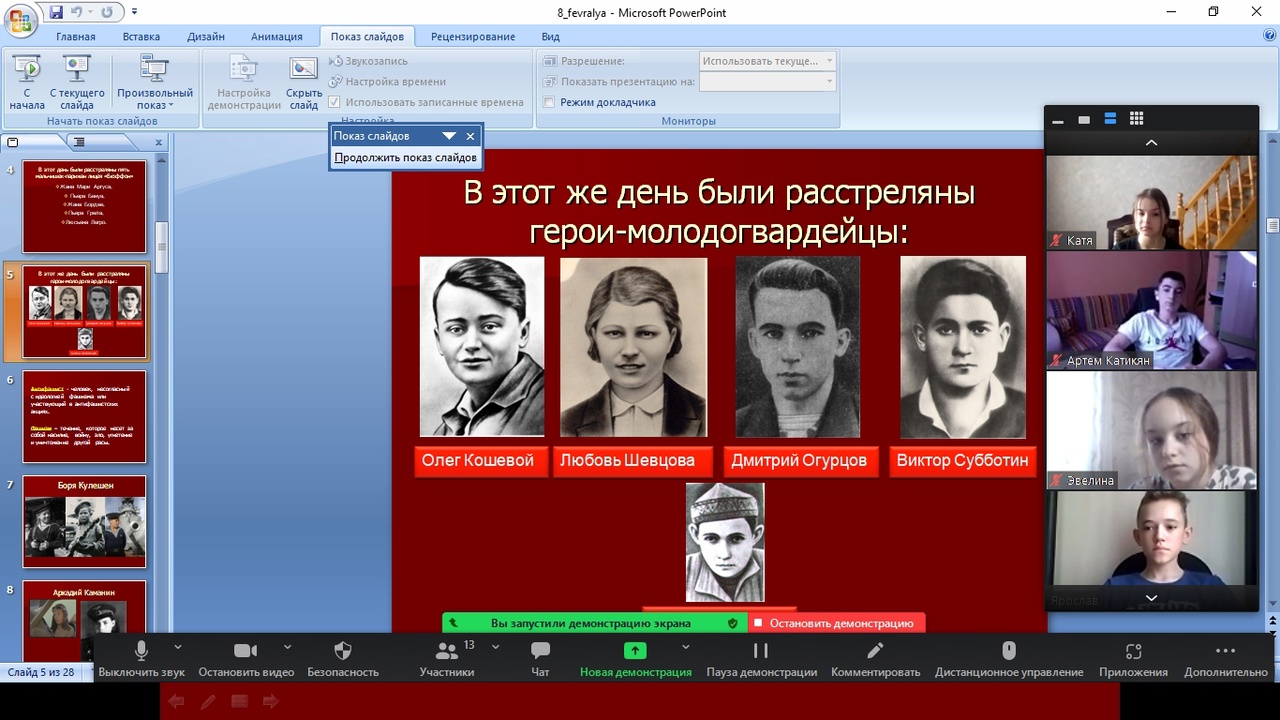Start slideshow from current slide (С текущего слайда)
Screen dimensions: 1280x720
click(77, 82)
